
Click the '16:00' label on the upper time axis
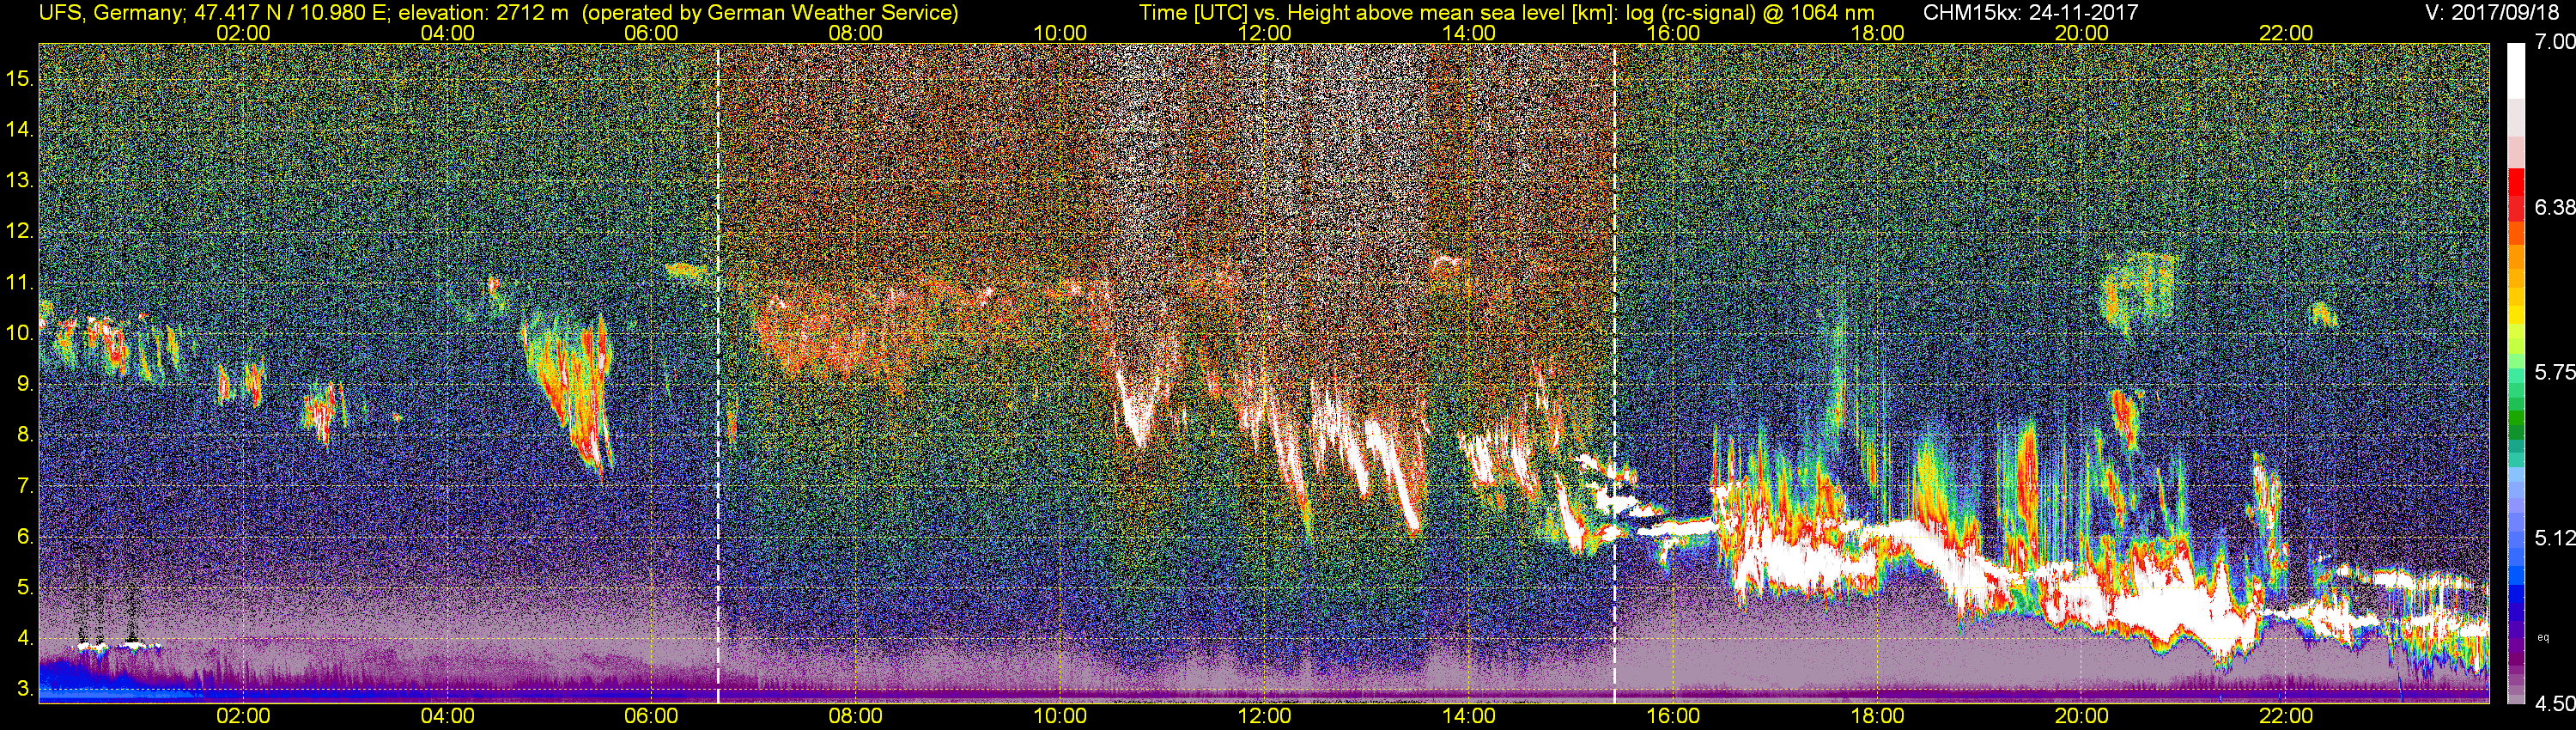[1673, 33]
